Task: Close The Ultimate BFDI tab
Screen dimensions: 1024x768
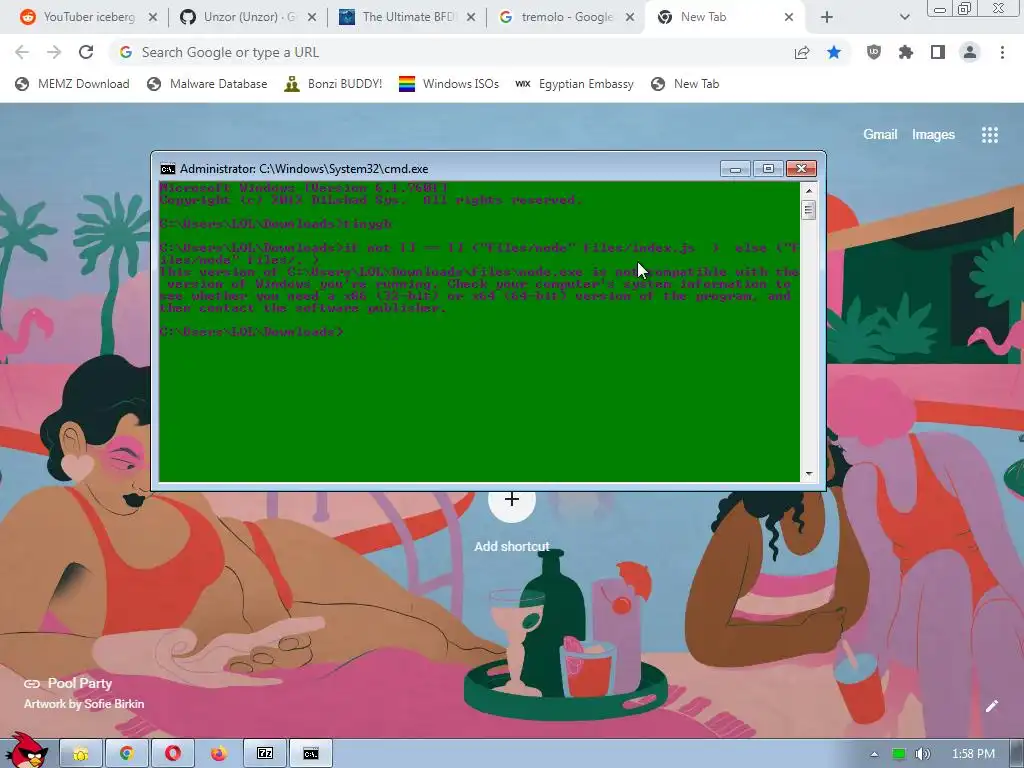Action: click(x=470, y=18)
